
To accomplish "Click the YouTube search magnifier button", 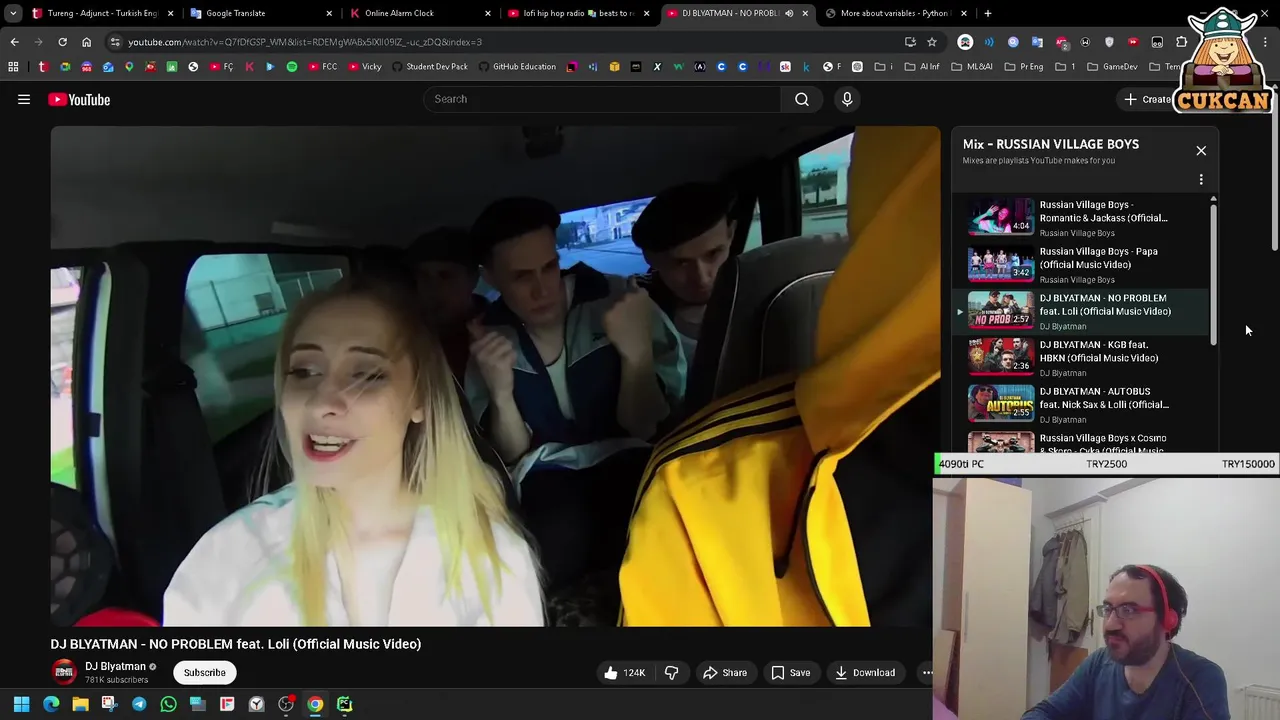I will point(802,99).
